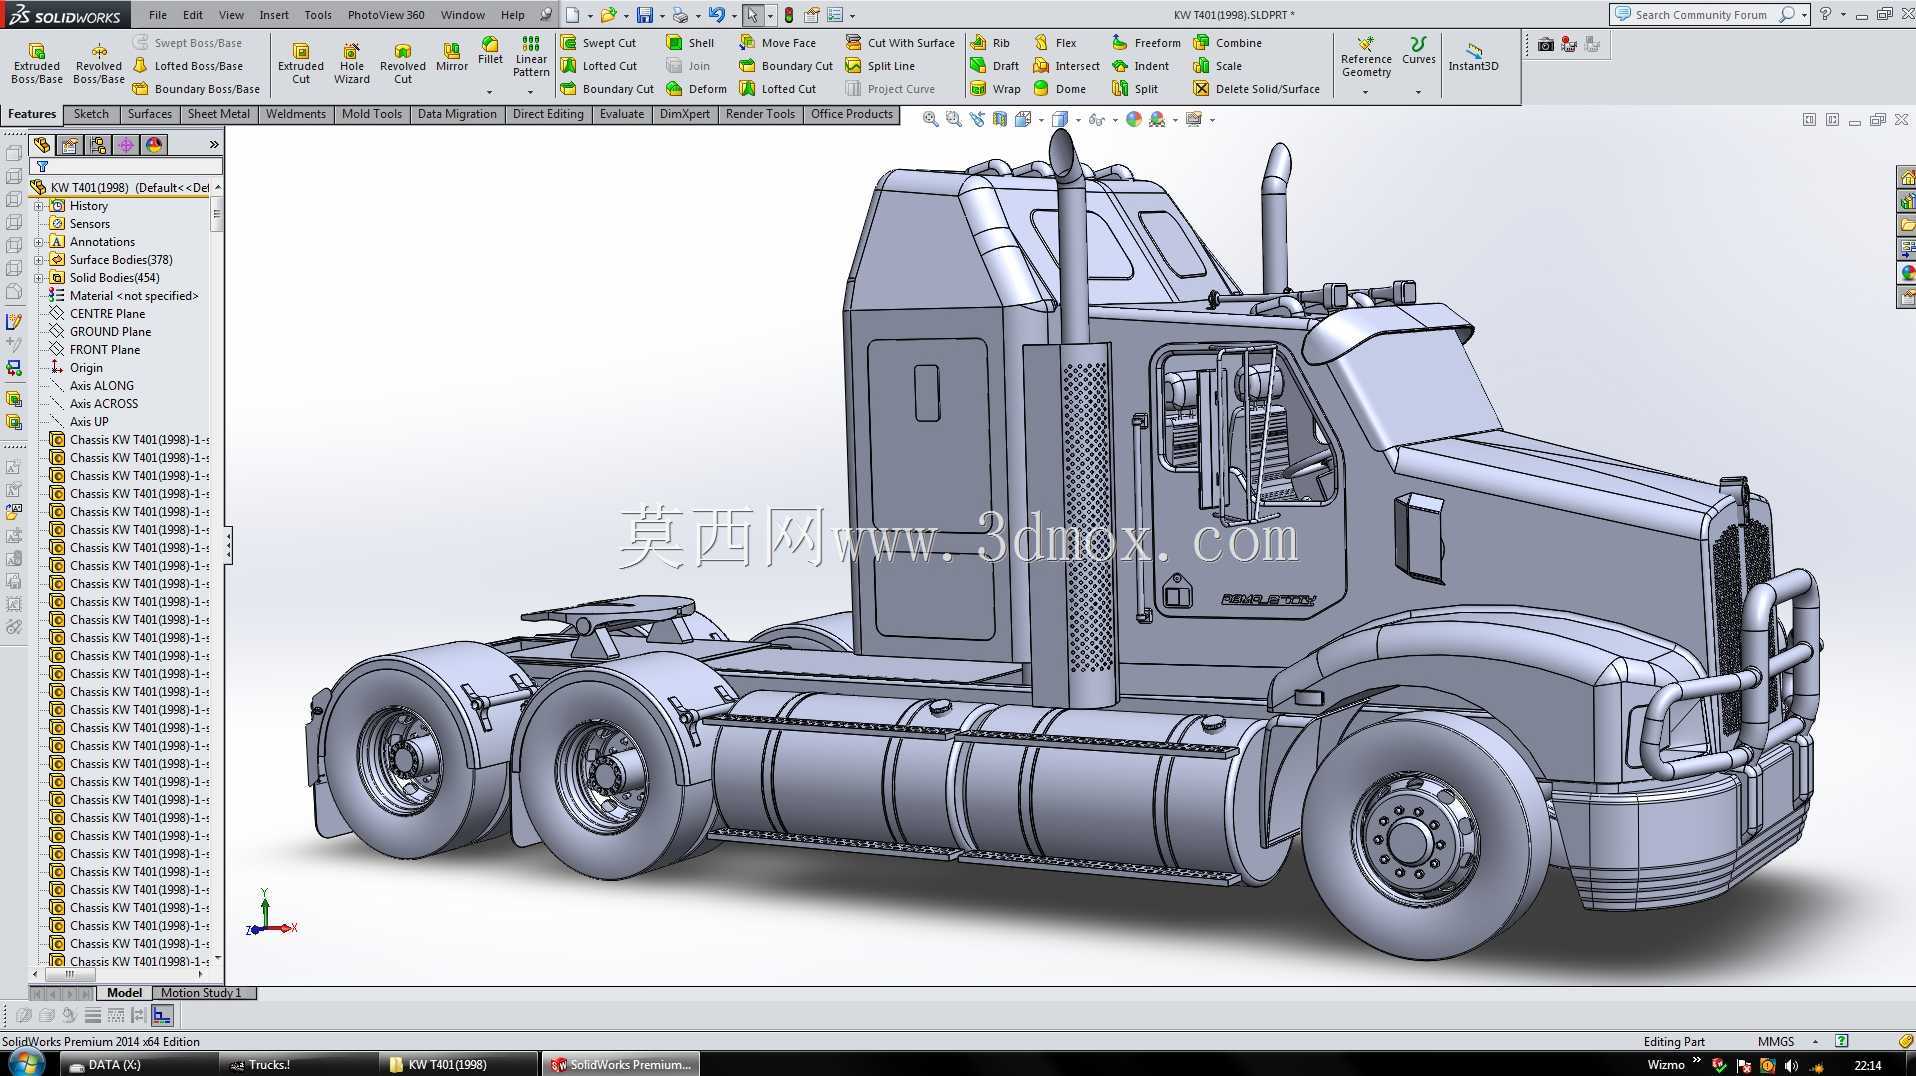Select the Scale tool
Image resolution: width=1916 pixels, height=1076 pixels.
pyautogui.click(x=1217, y=66)
